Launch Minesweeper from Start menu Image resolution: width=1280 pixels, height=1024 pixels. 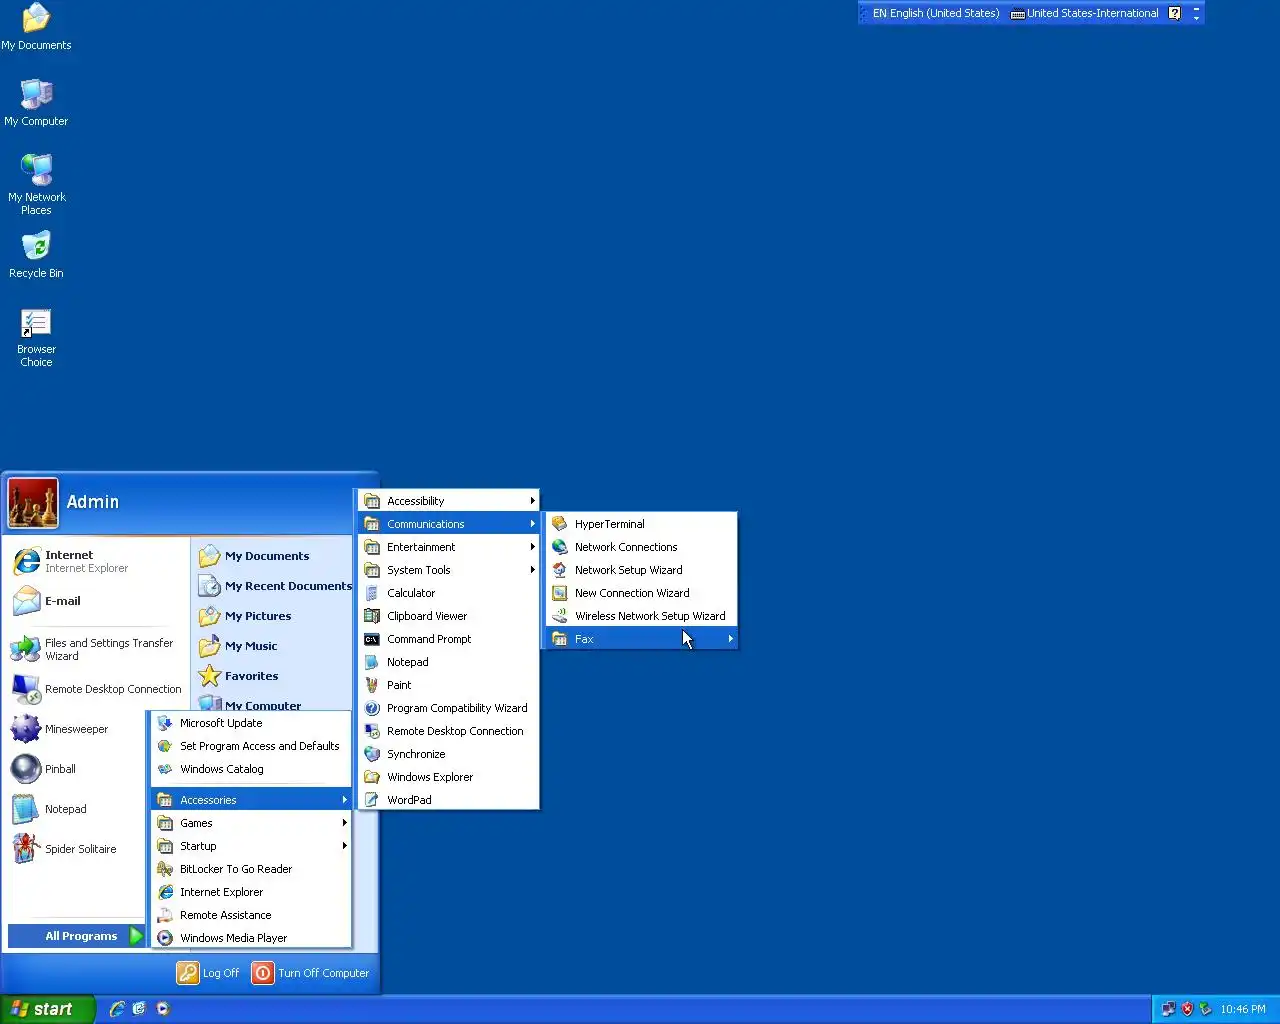coord(77,729)
